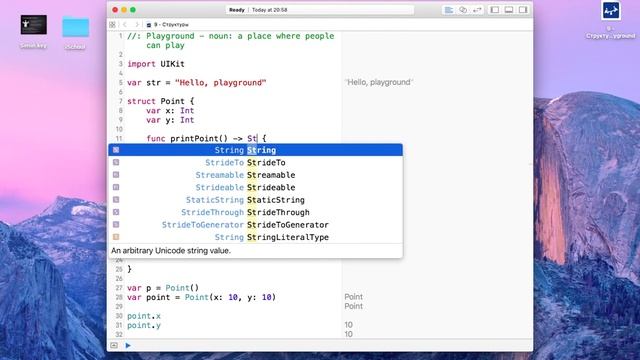Place cursor in the "func printPoint()" line
Screen dimensions: 640x360
206,139
